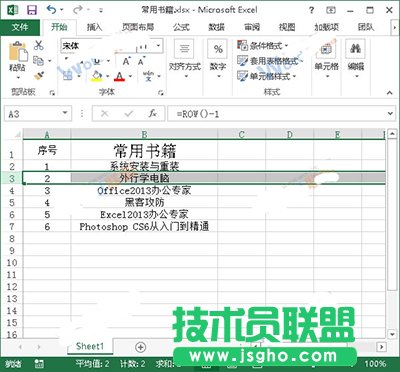400x372 pixels.
Task: Open the 单元格 cells group
Action: click(x=327, y=60)
